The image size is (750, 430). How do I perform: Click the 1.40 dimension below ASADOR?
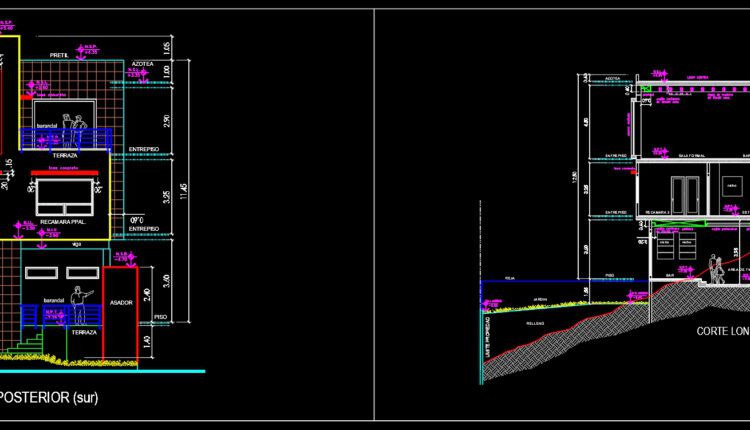[x=147, y=341]
